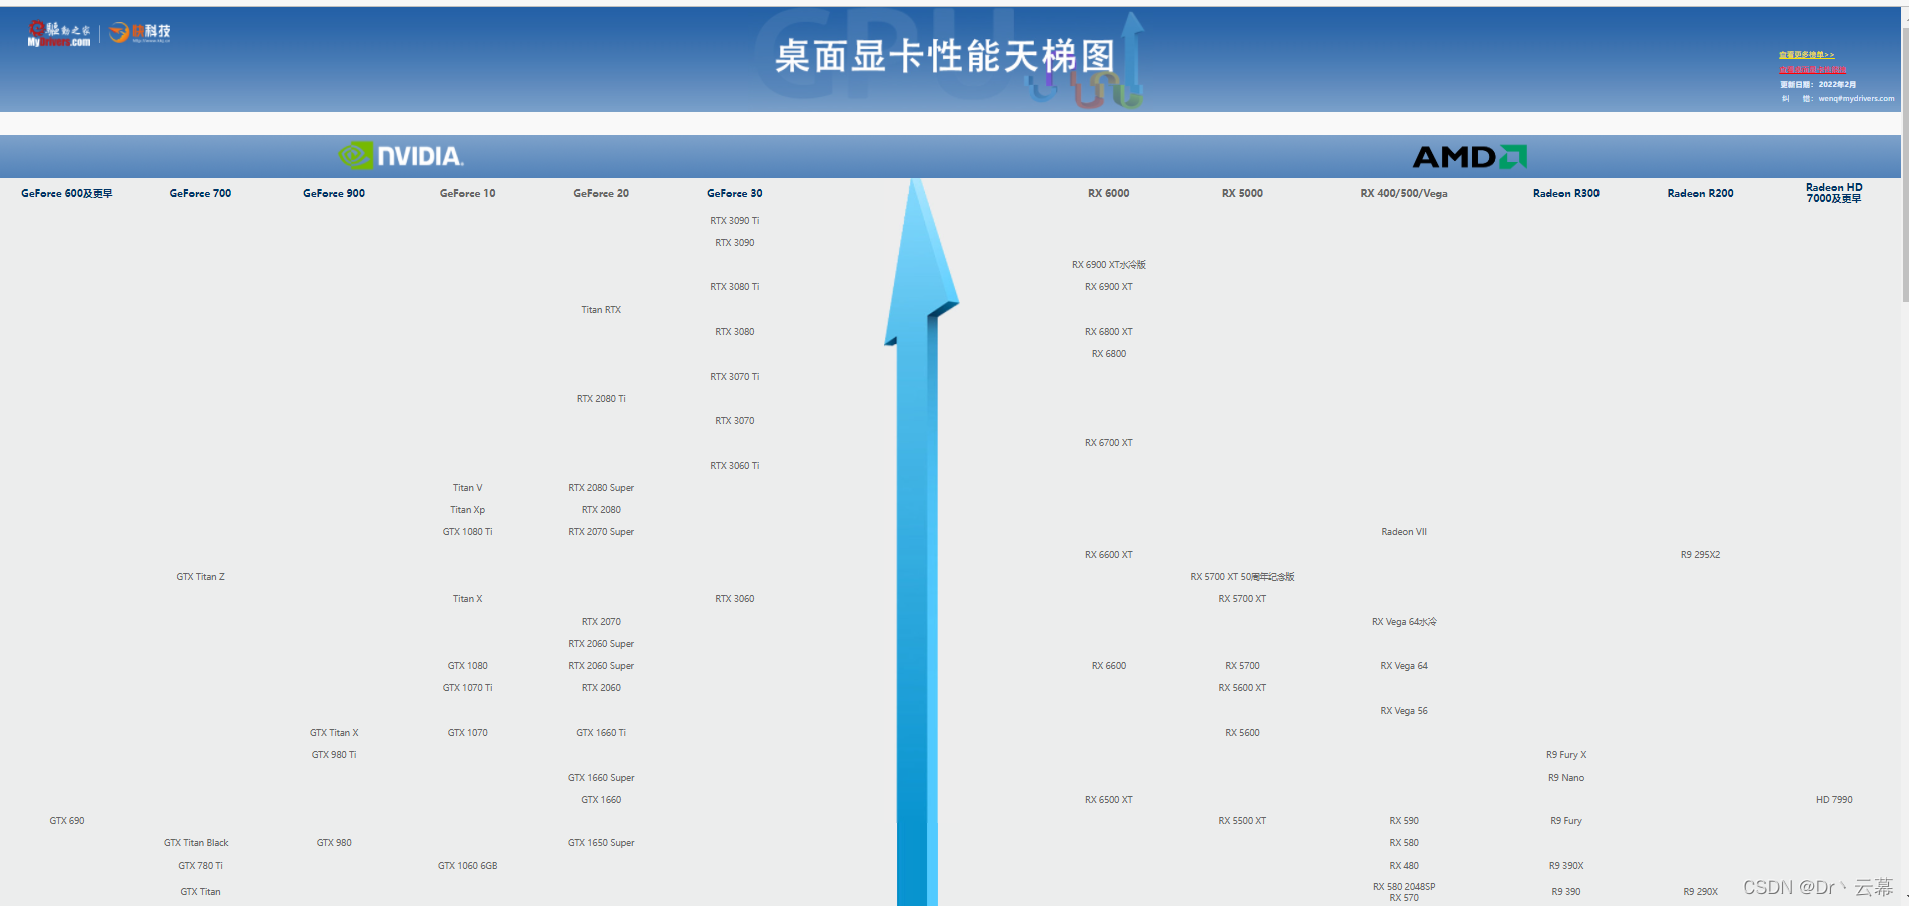Click the AMD logo
The image size is (1909, 906).
(x=1469, y=157)
